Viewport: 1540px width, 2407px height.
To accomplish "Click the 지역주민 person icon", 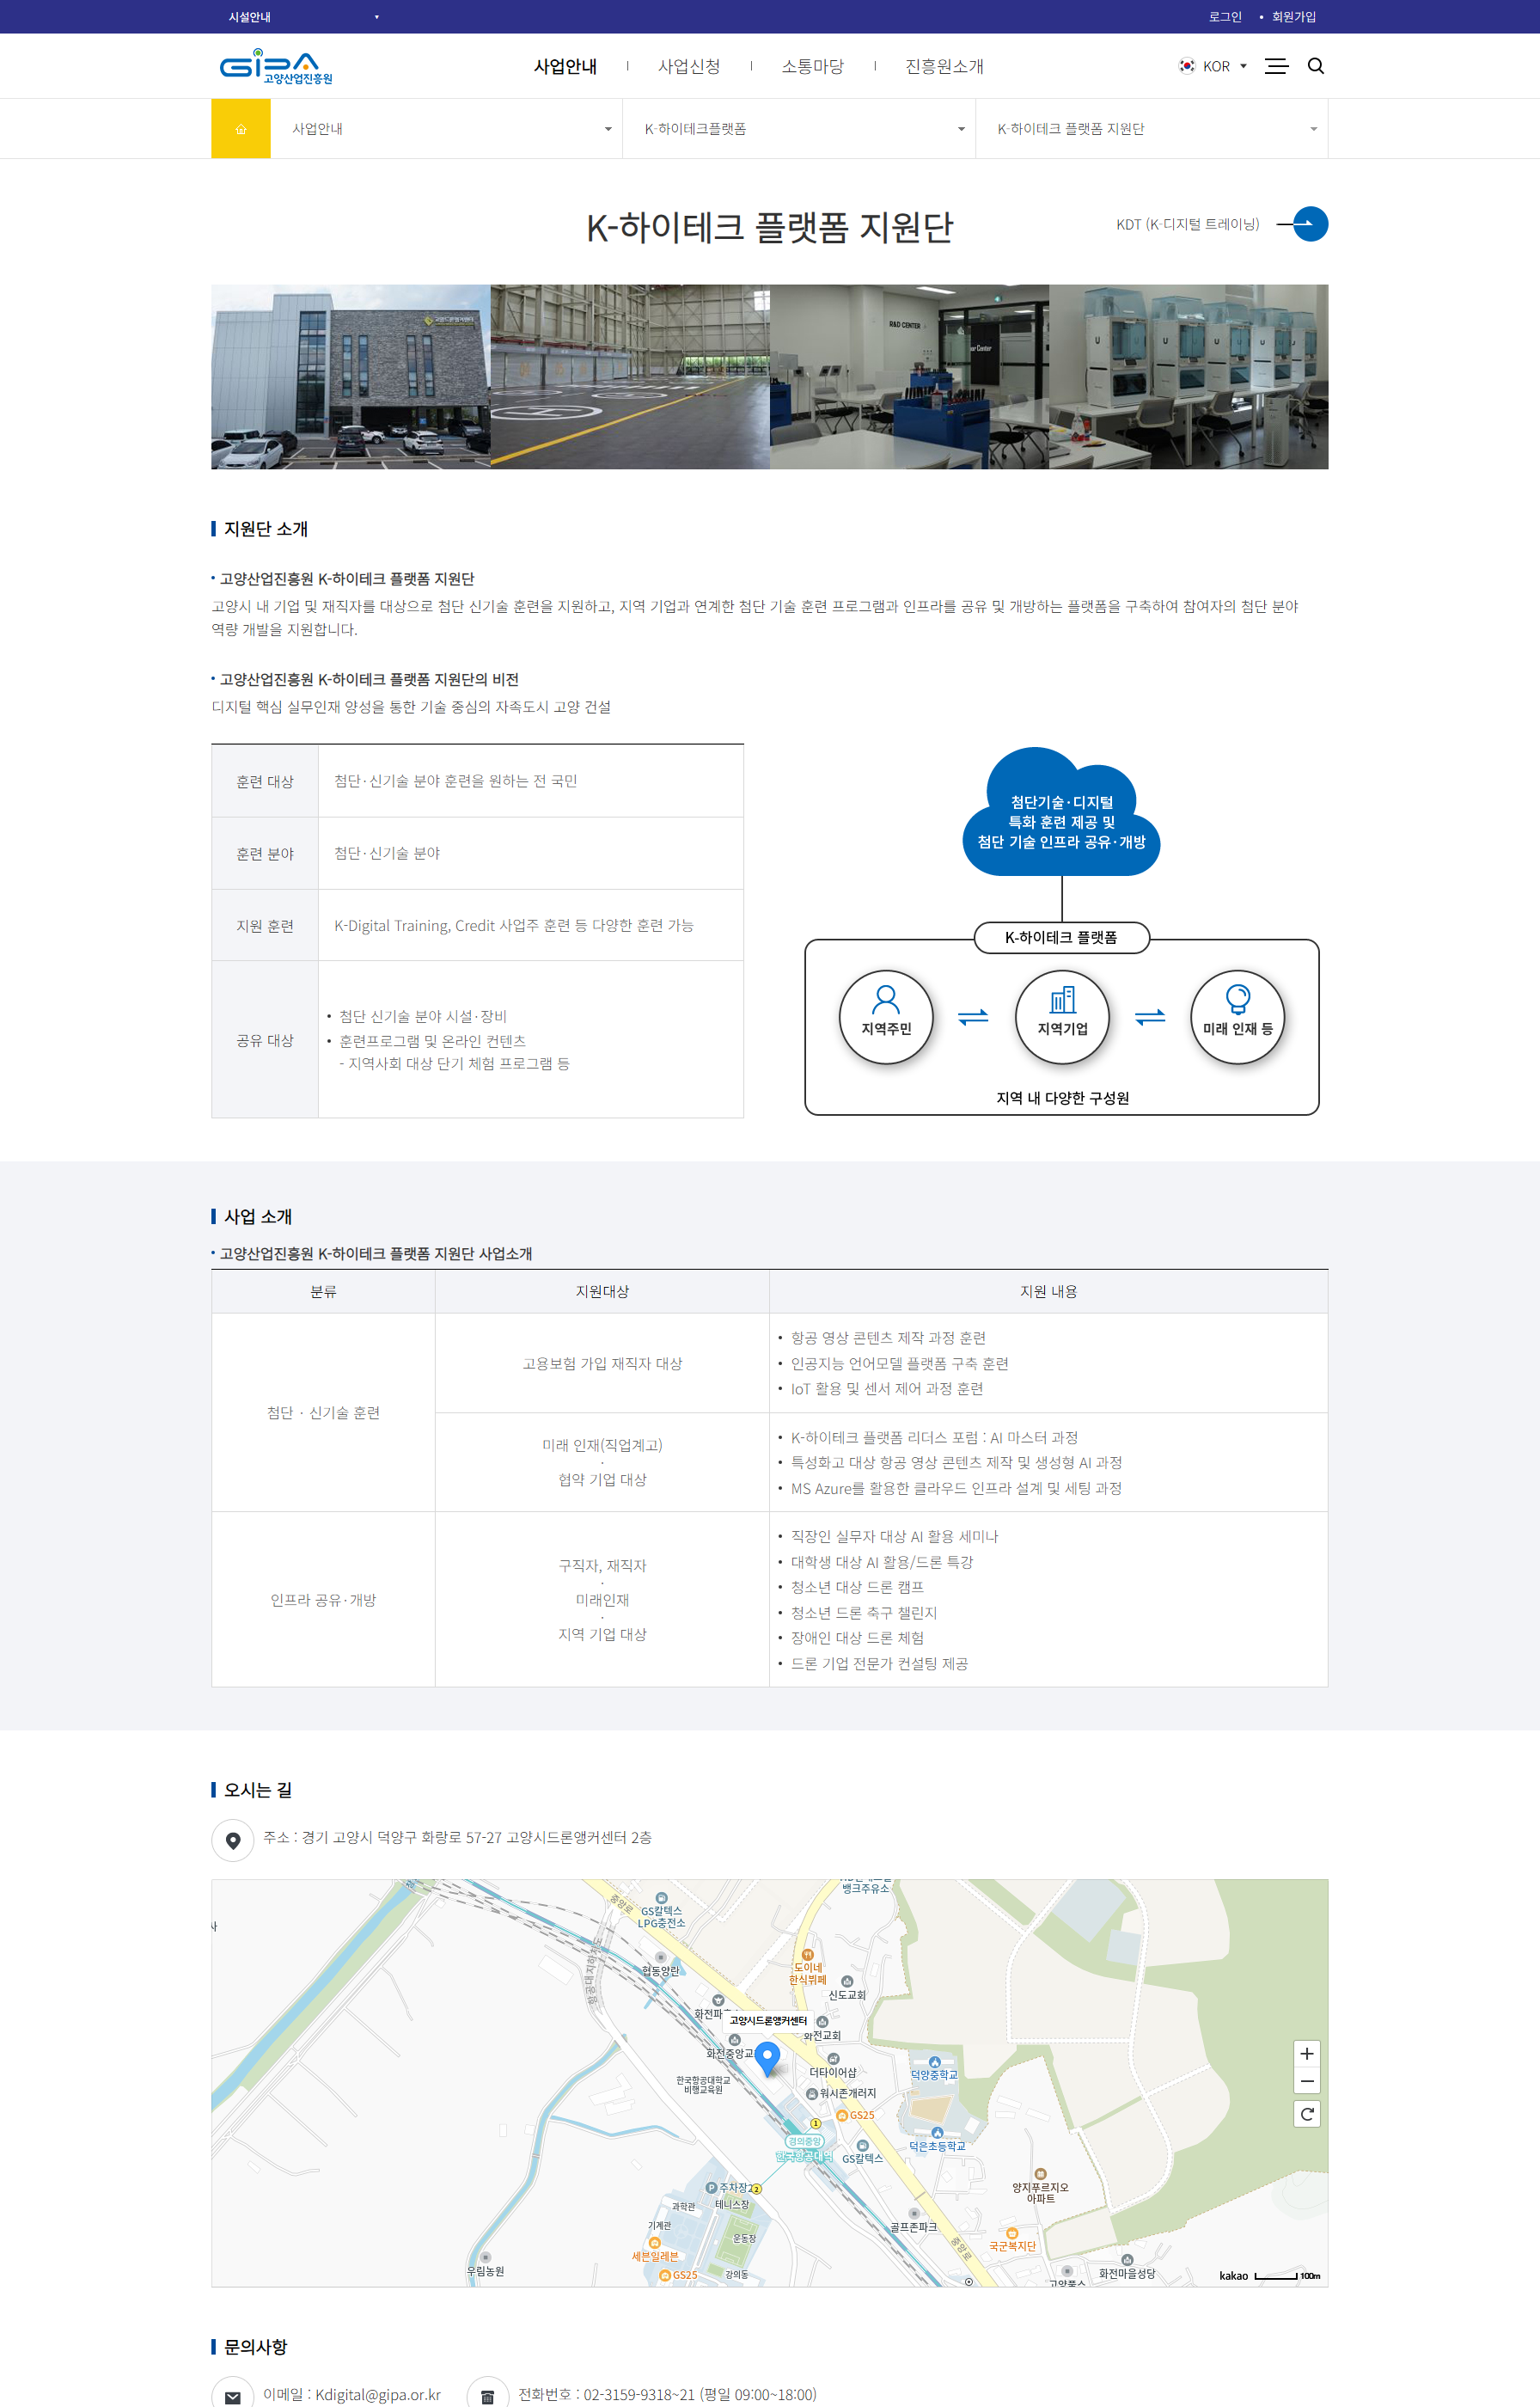I will click(886, 999).
